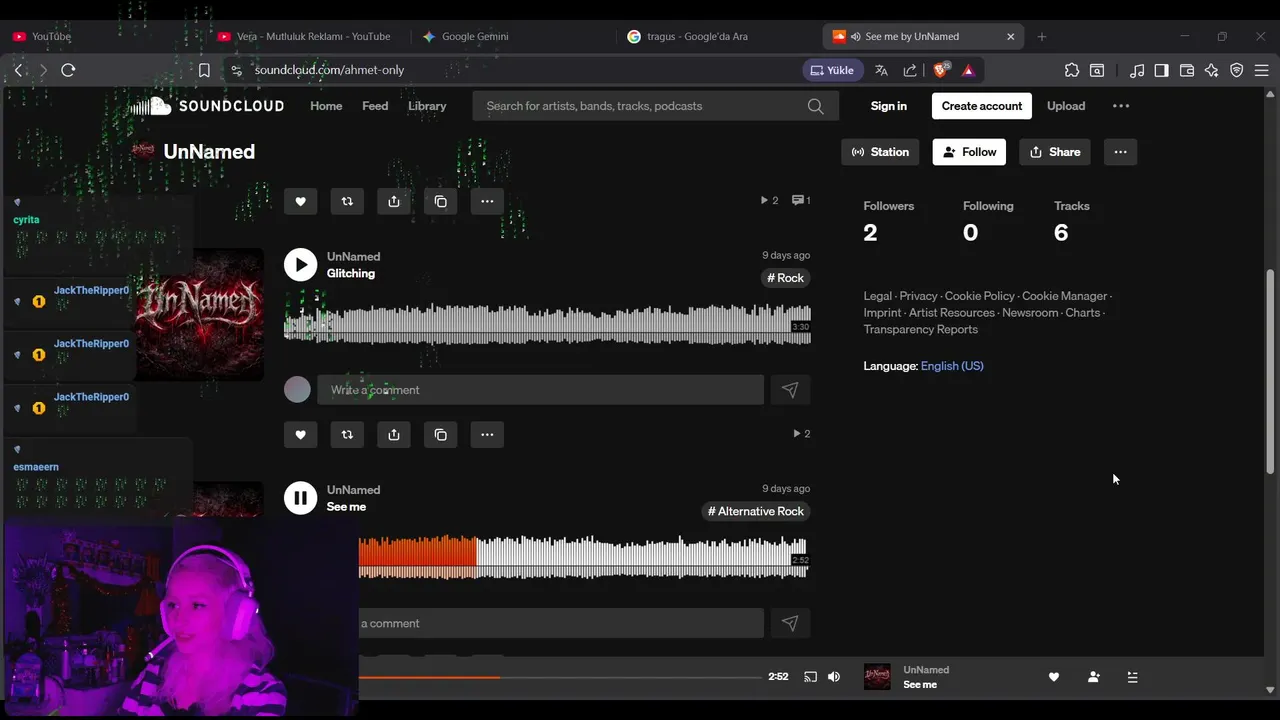Image resolution: width=1280 pixels, height=720 pixels.
Task: Seek within the bottom player progress bar
Action: point(560,677)
